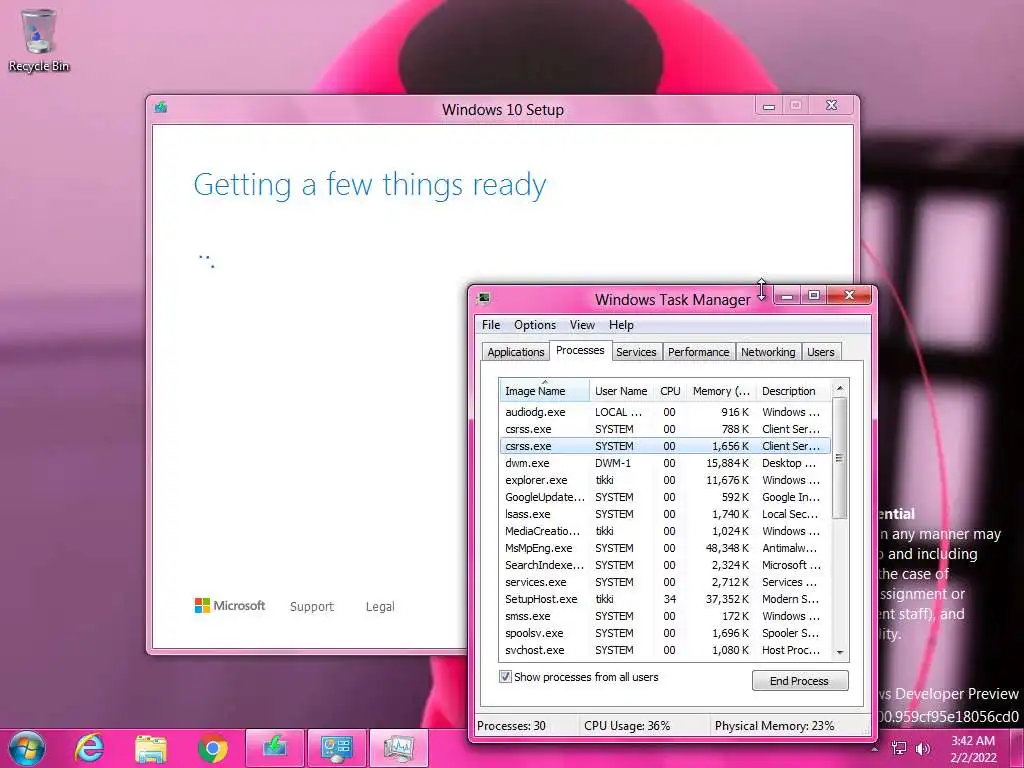Click the process list scrollbar thumb

tap(840, 457)
